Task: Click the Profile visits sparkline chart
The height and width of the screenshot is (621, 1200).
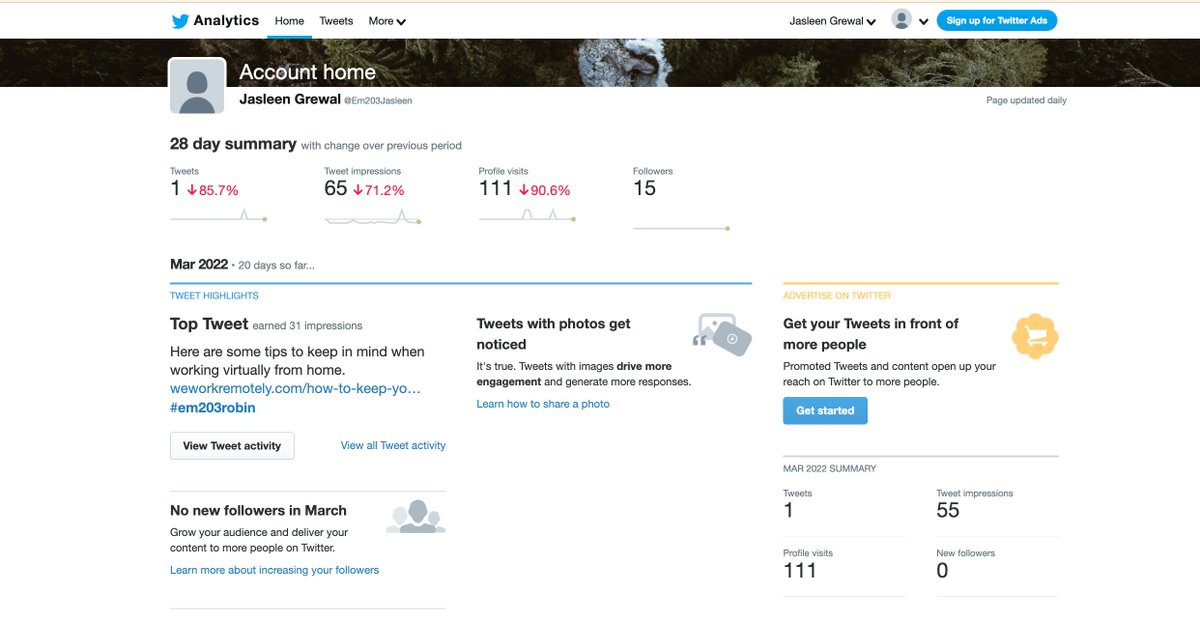Action: point(527,215)
